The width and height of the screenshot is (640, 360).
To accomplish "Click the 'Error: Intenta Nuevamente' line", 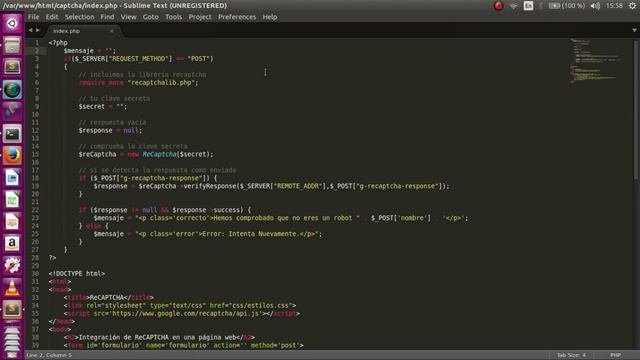I will 208,234.
